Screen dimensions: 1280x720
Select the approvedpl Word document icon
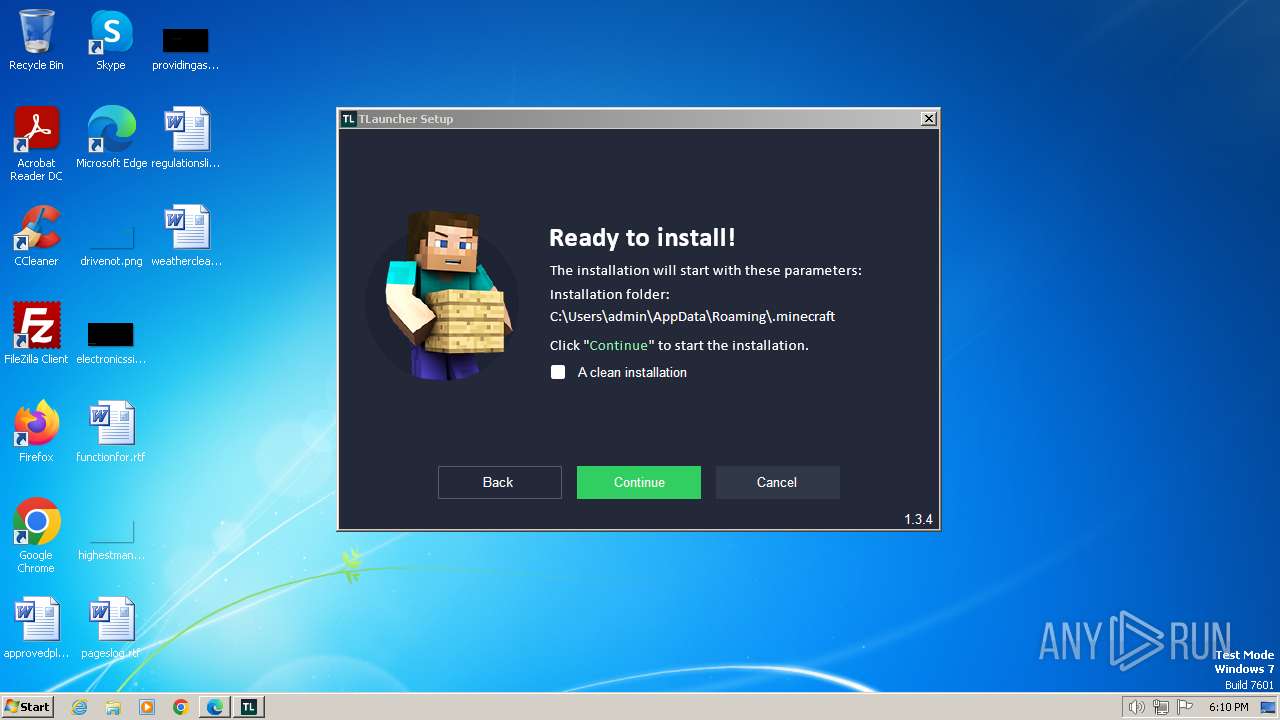(36, 627)
